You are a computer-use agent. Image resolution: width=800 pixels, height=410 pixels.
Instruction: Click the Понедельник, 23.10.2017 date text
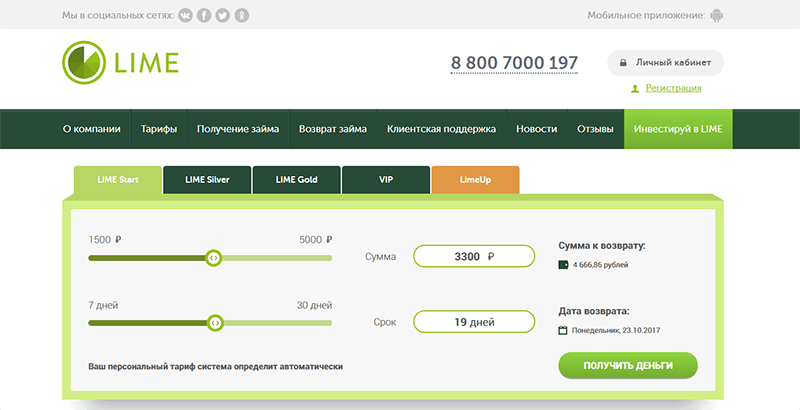616,330
